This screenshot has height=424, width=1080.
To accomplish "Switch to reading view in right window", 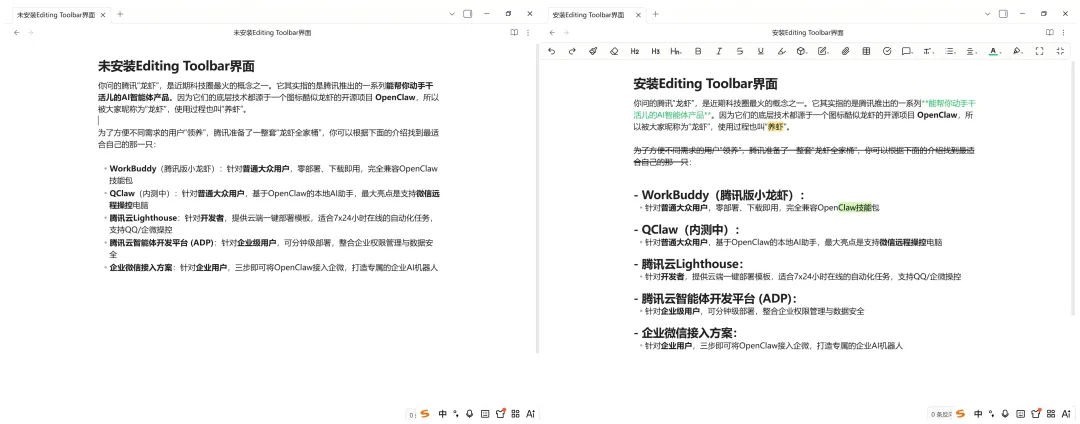I will (1050, 32).
